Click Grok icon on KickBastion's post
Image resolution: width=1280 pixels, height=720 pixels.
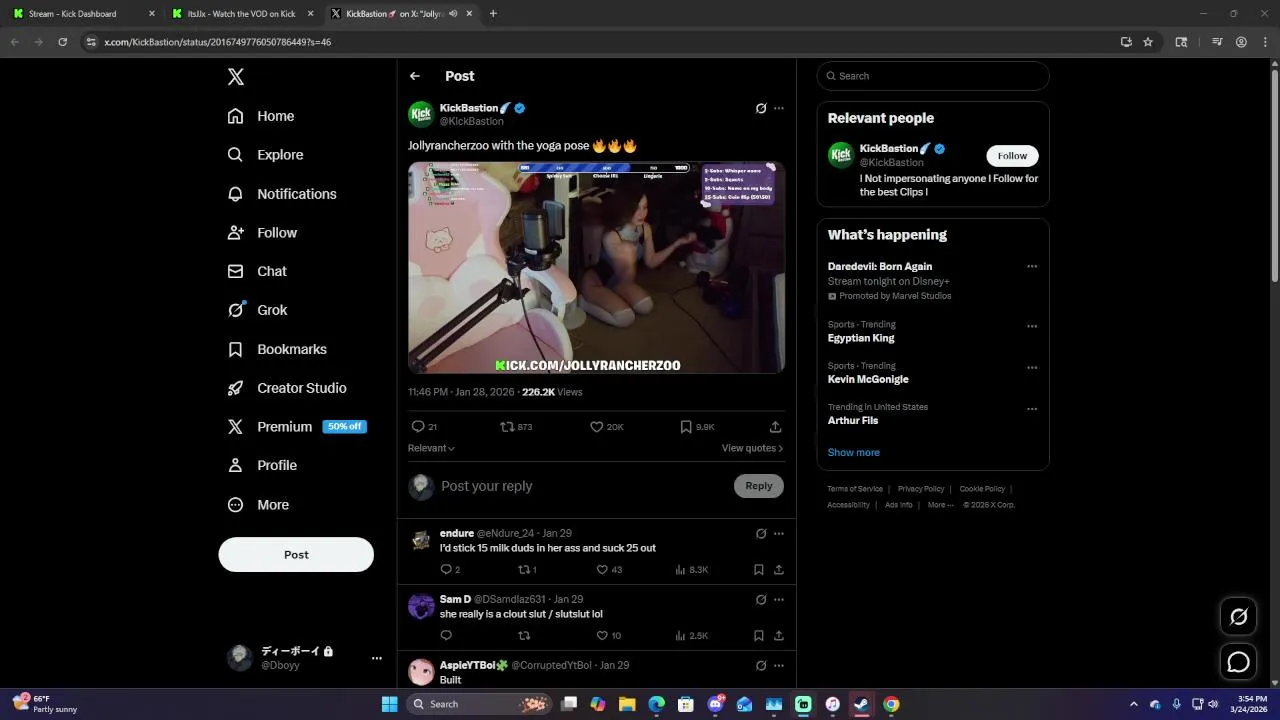tap(761, 108)
